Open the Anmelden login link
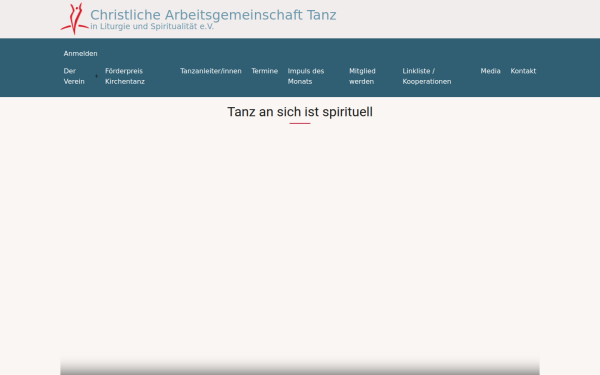This screenshot has width=600, height=375. click(x=80, y=54)
